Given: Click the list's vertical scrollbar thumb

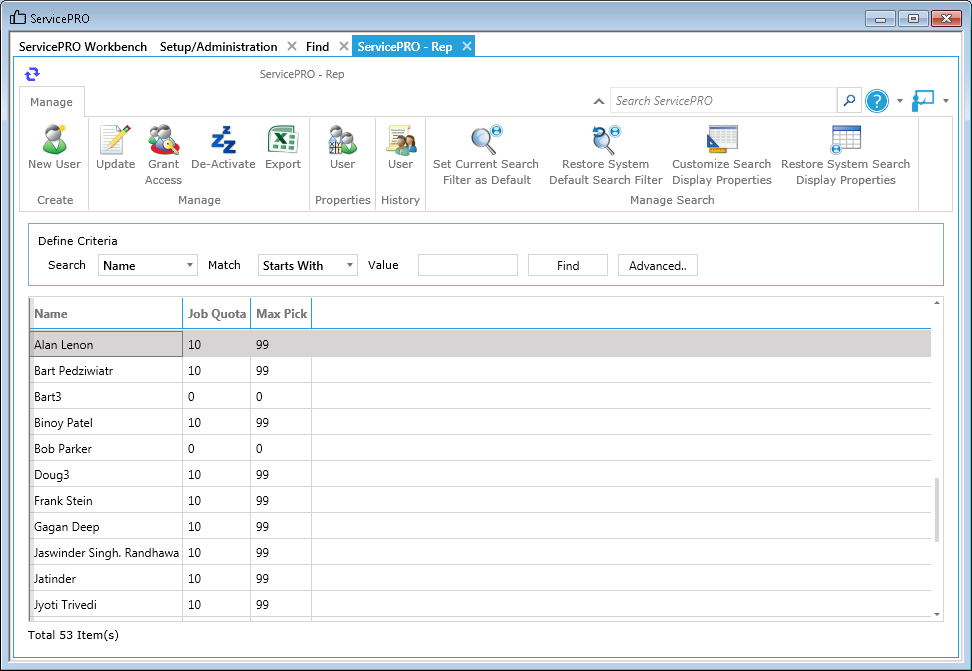Looking at the screenshot, I should tap(937, 510).
